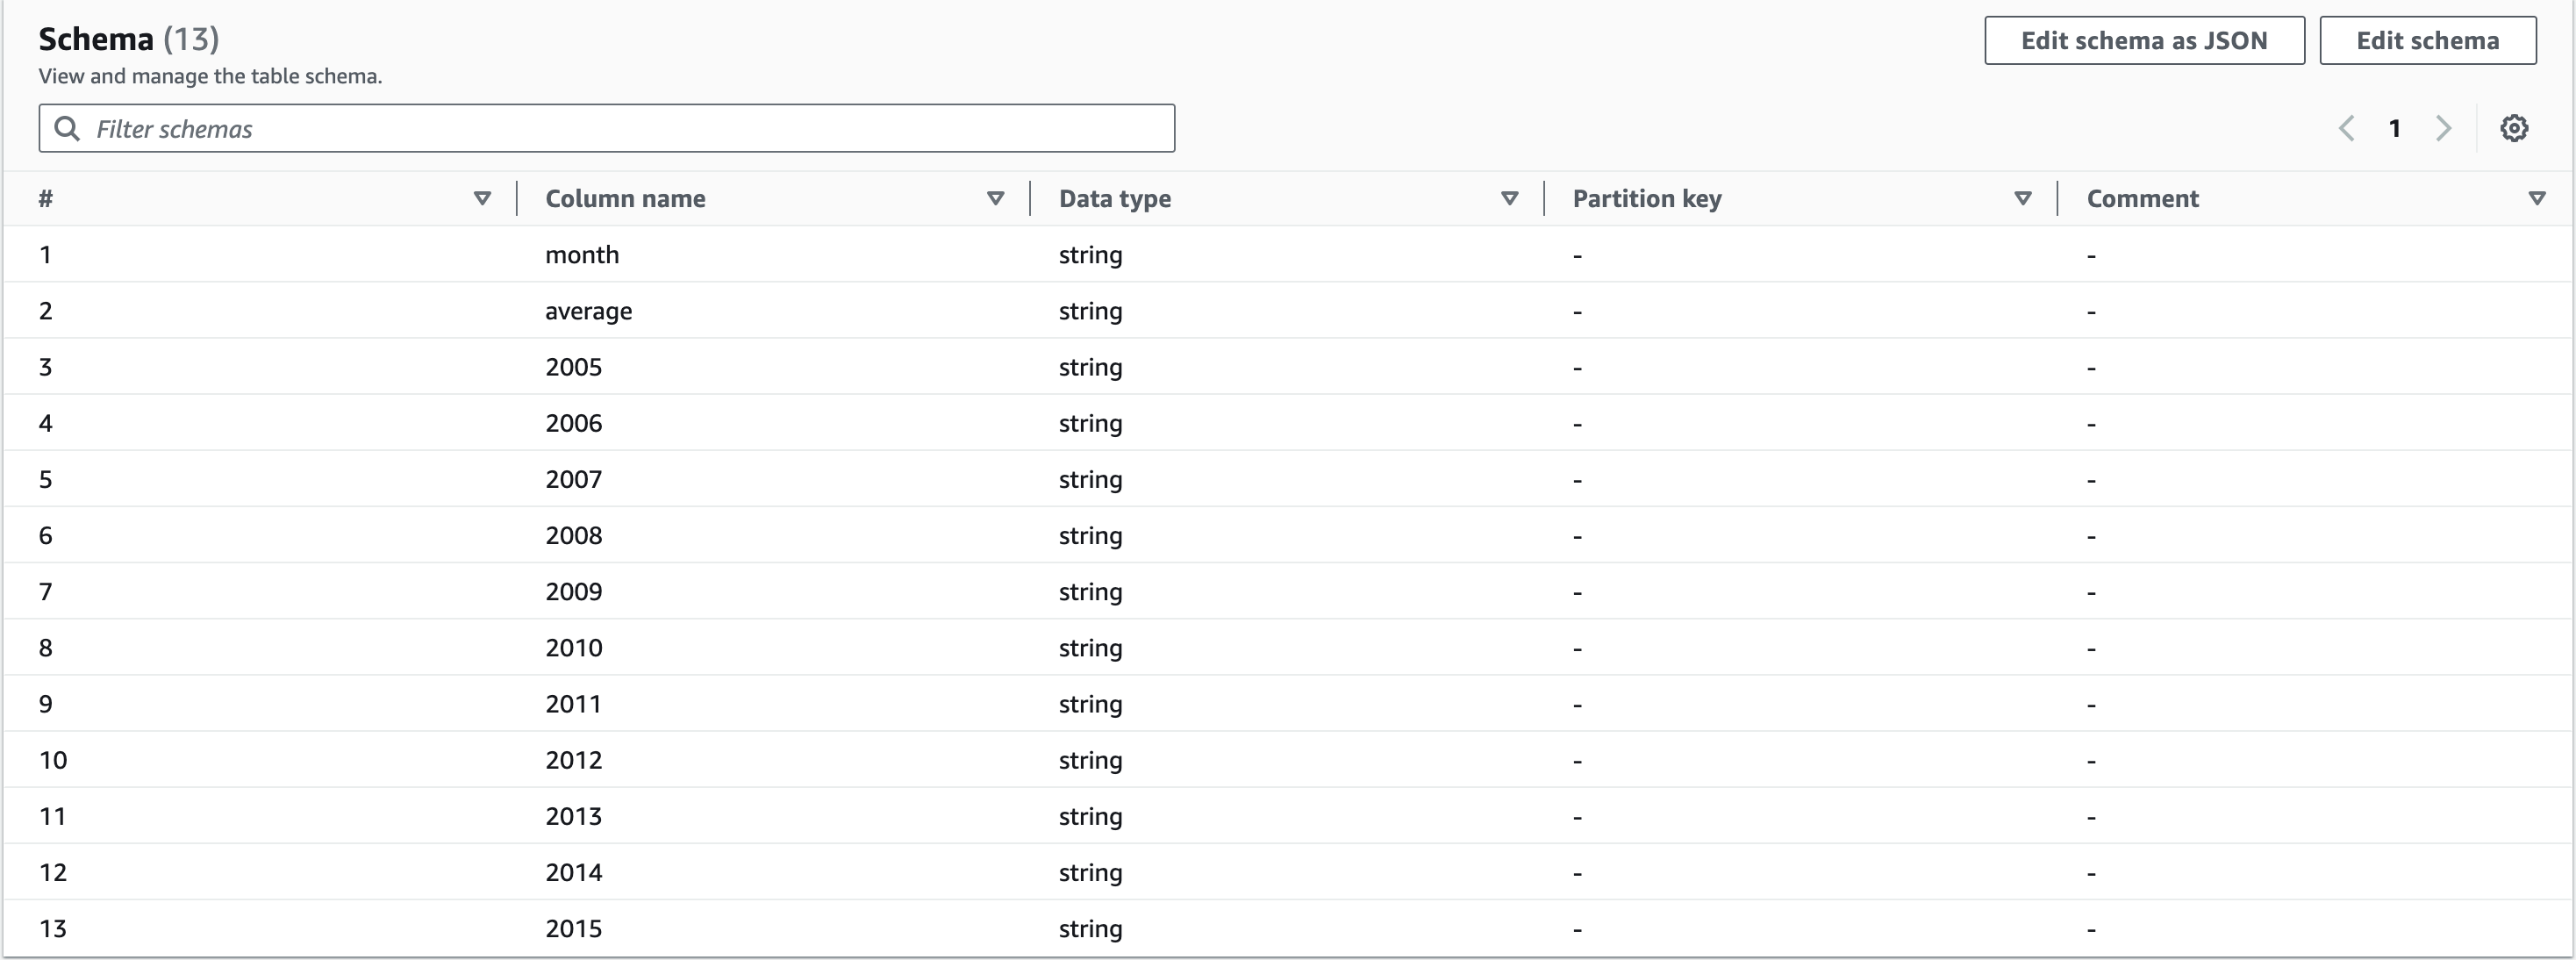Click the 2010 column name cell
The image size is (2576, 960).
[x=574, y=647]
